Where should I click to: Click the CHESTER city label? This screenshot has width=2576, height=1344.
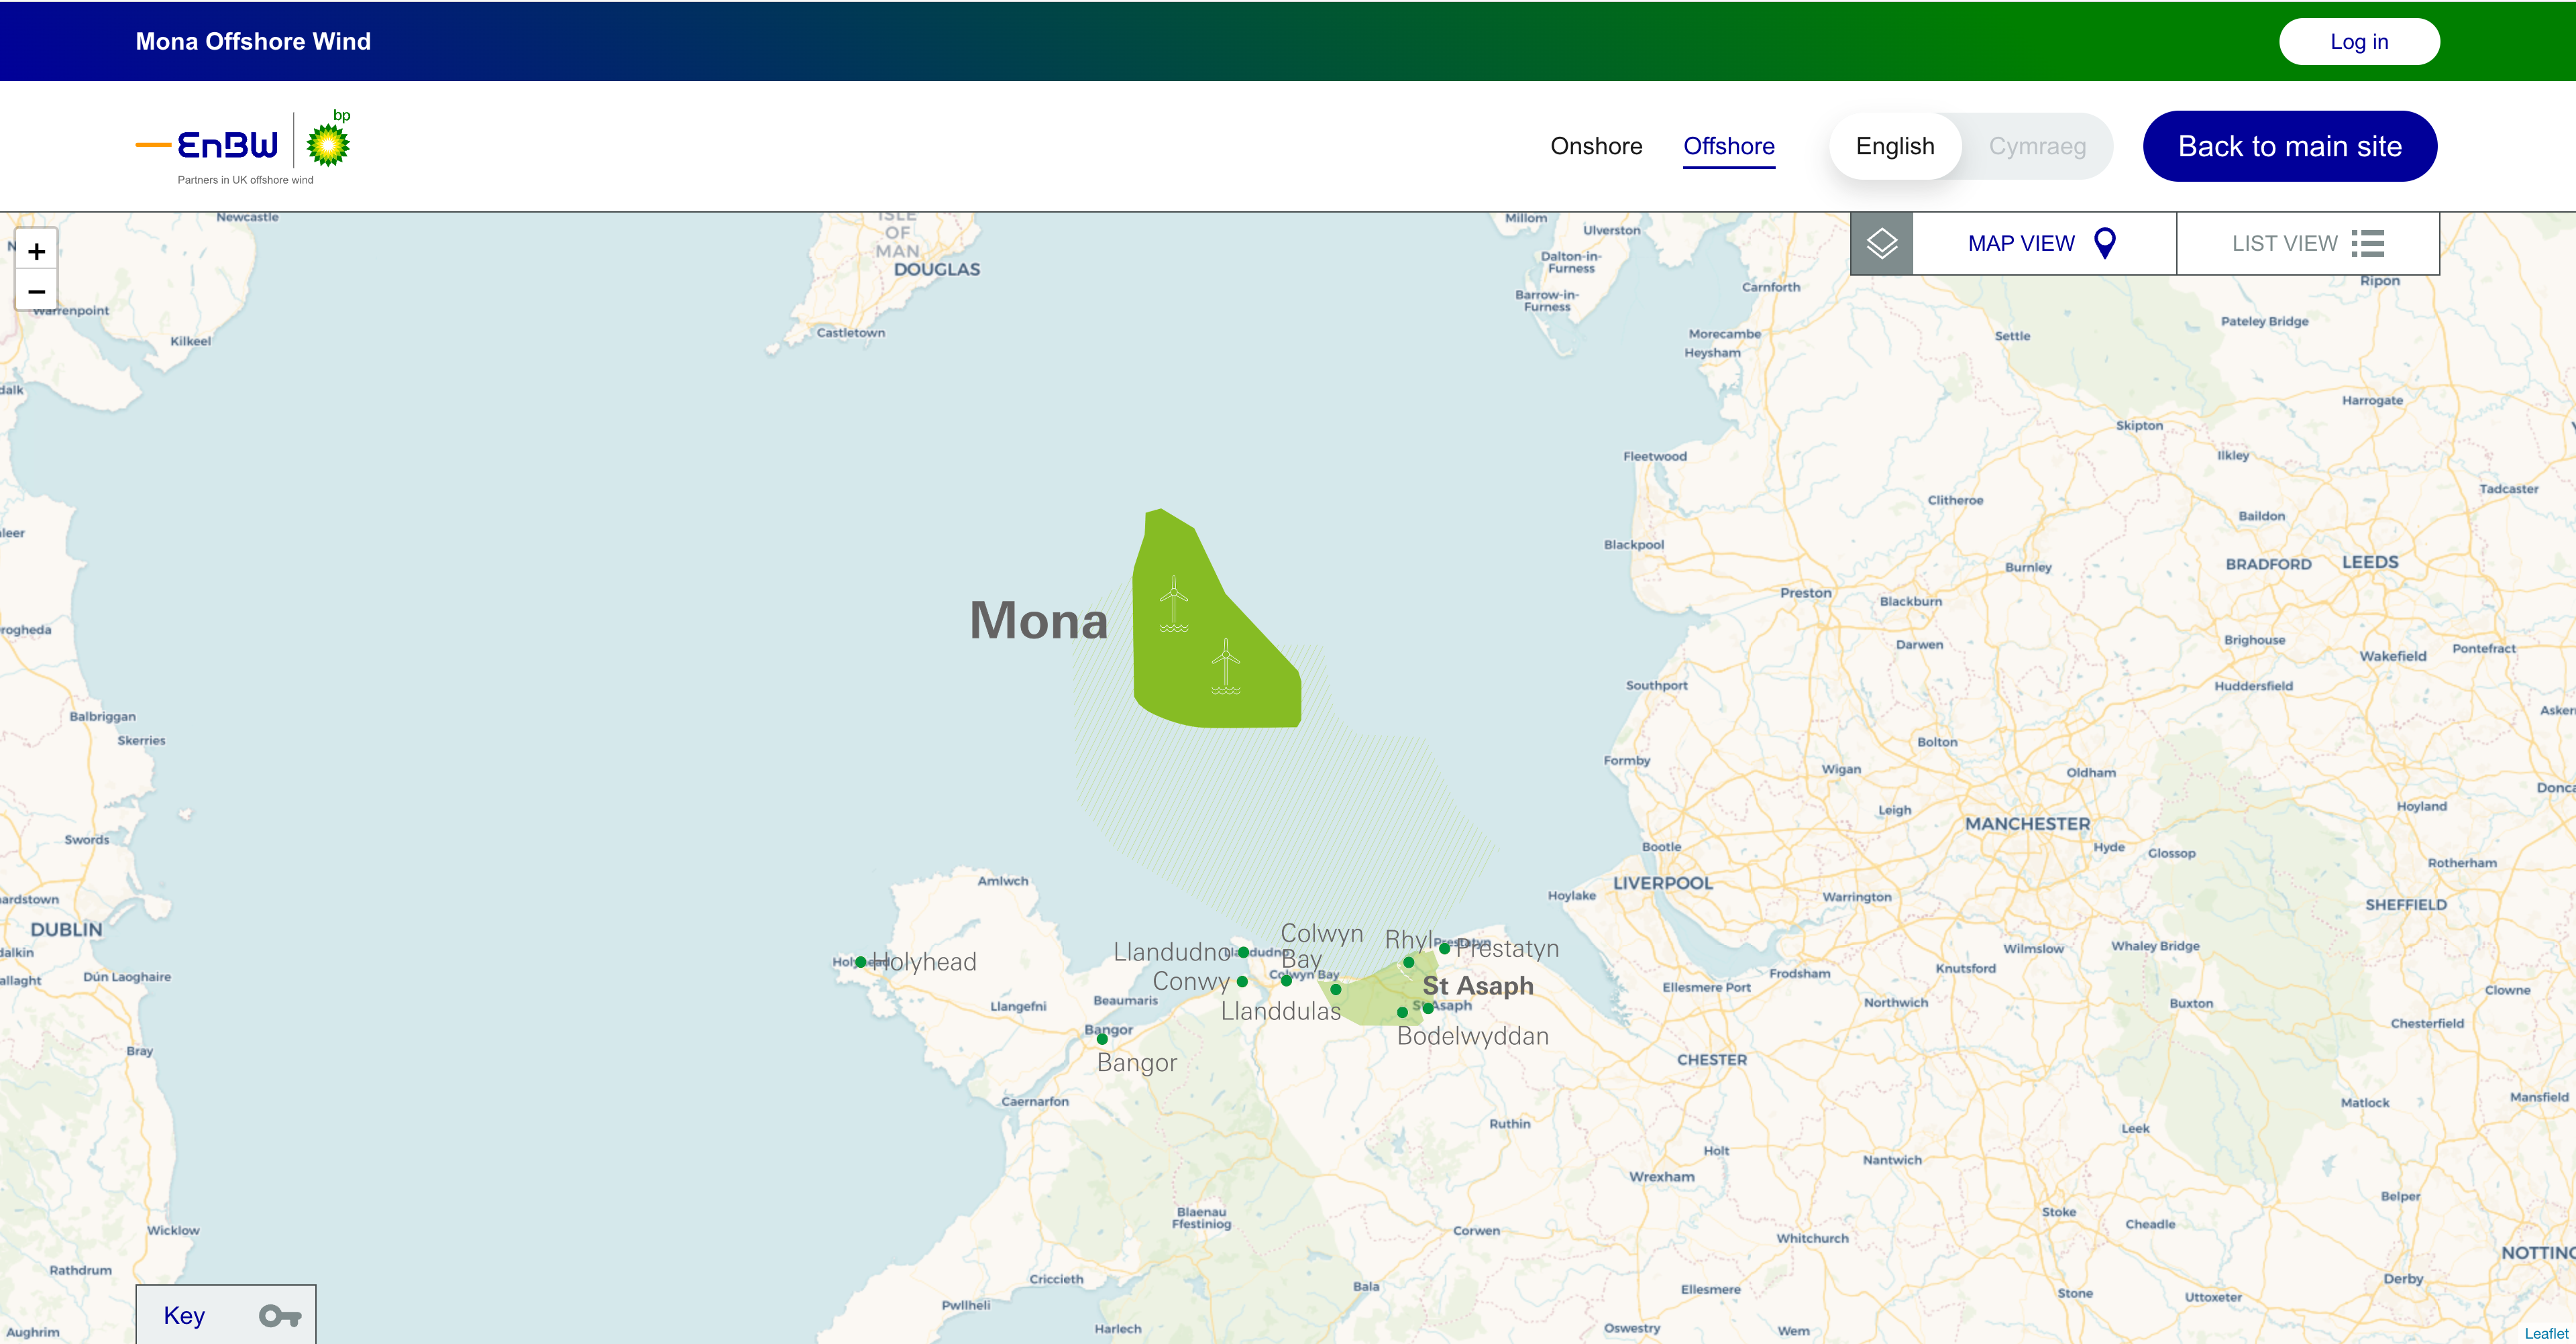(1712, 1060)
